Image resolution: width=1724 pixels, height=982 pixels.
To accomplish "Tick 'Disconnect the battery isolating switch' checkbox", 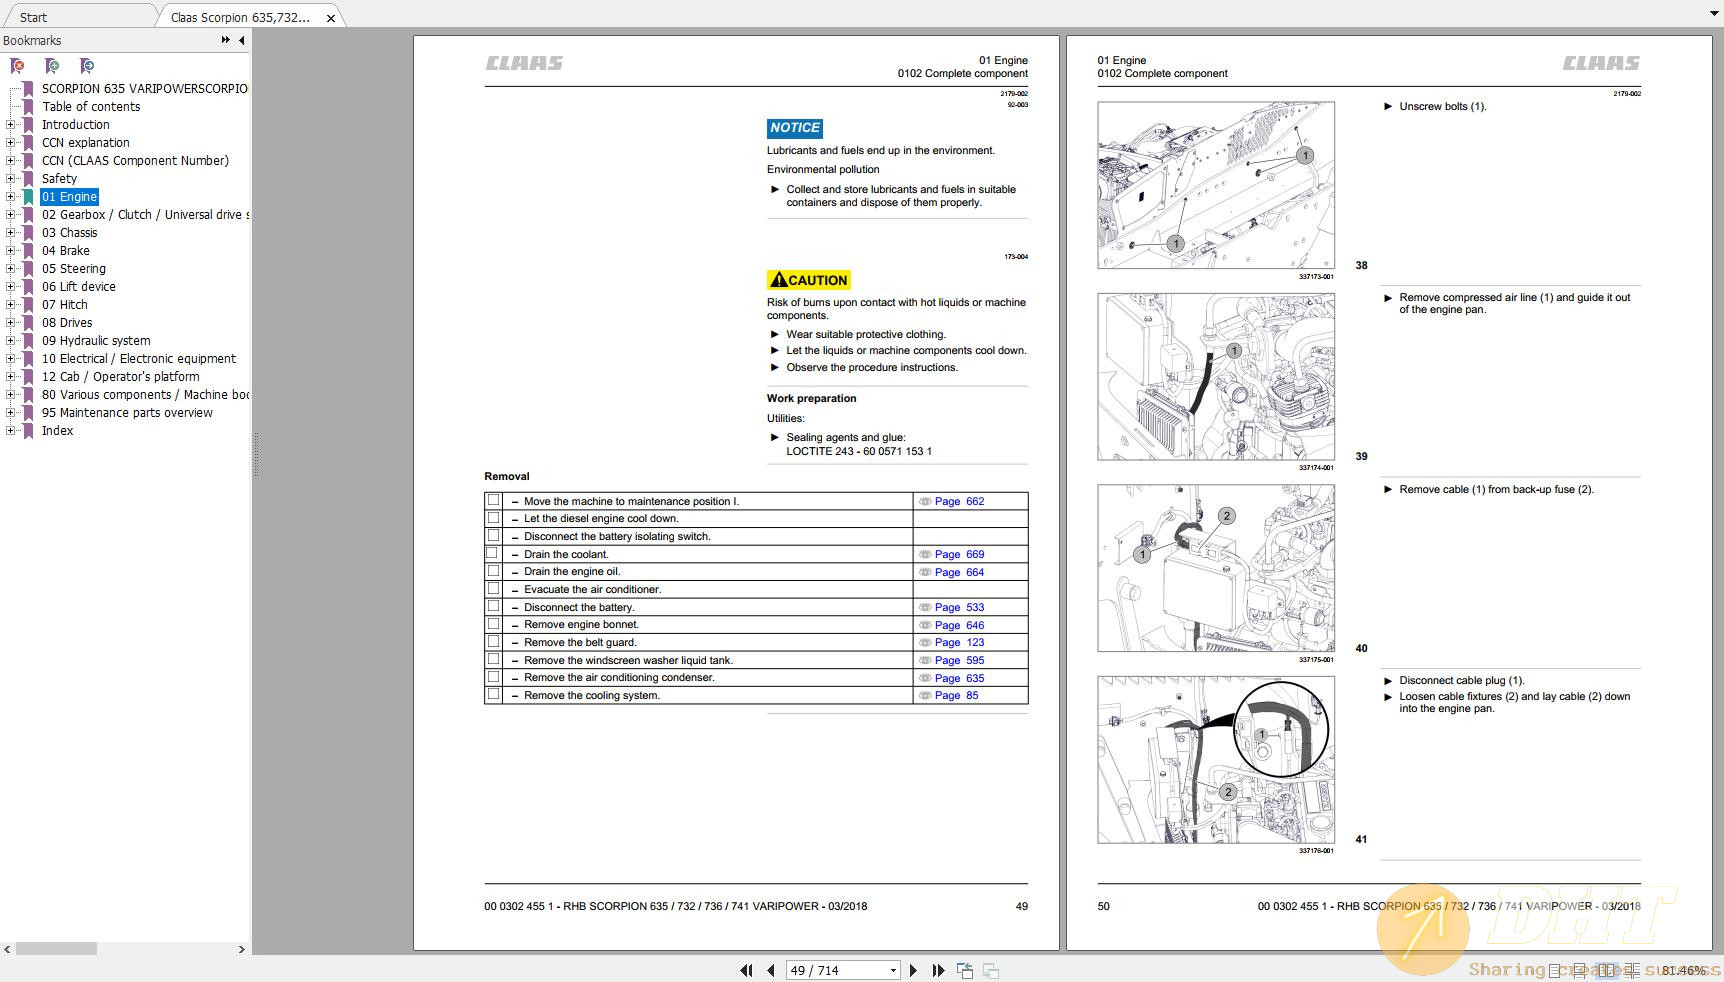I will pyautogui.click(x=493, y=535).
